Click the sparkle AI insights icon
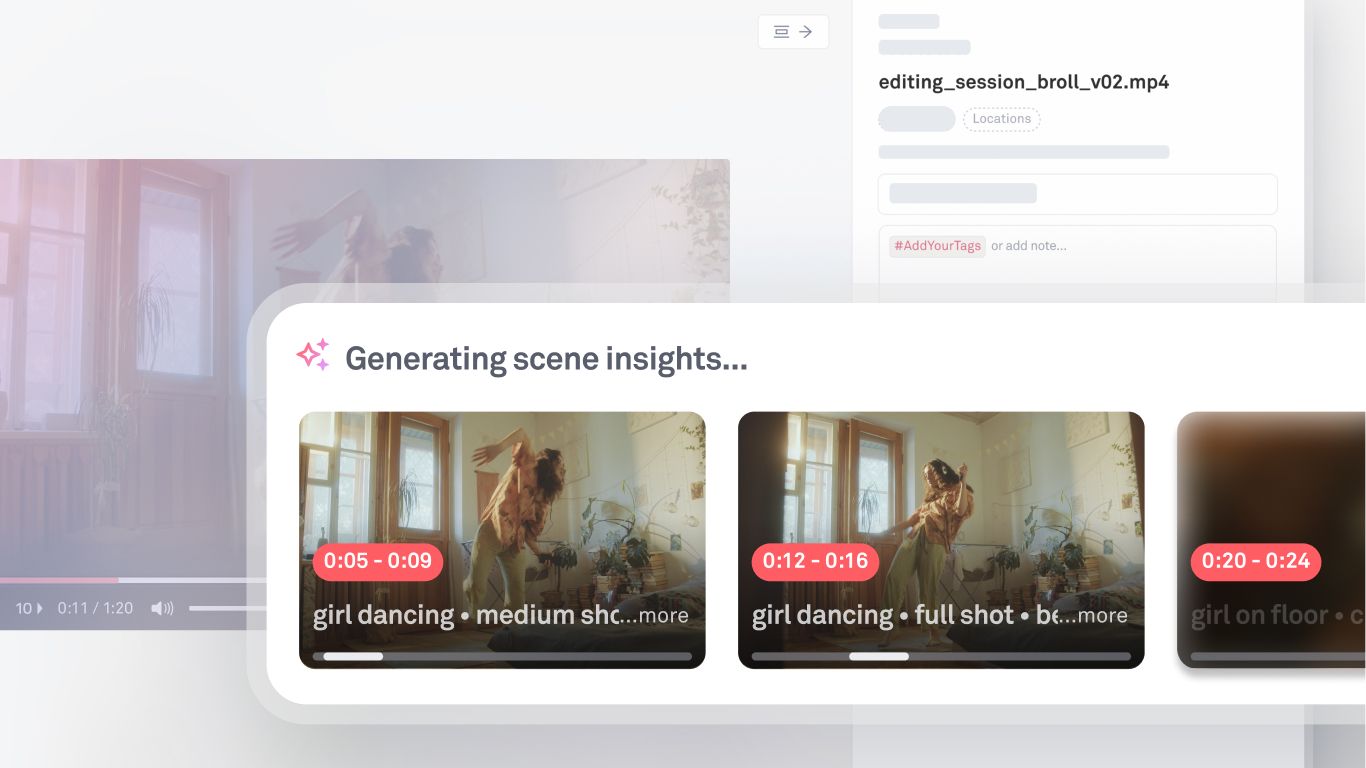This screenshot has width=1366, height=768. point(313,356)
